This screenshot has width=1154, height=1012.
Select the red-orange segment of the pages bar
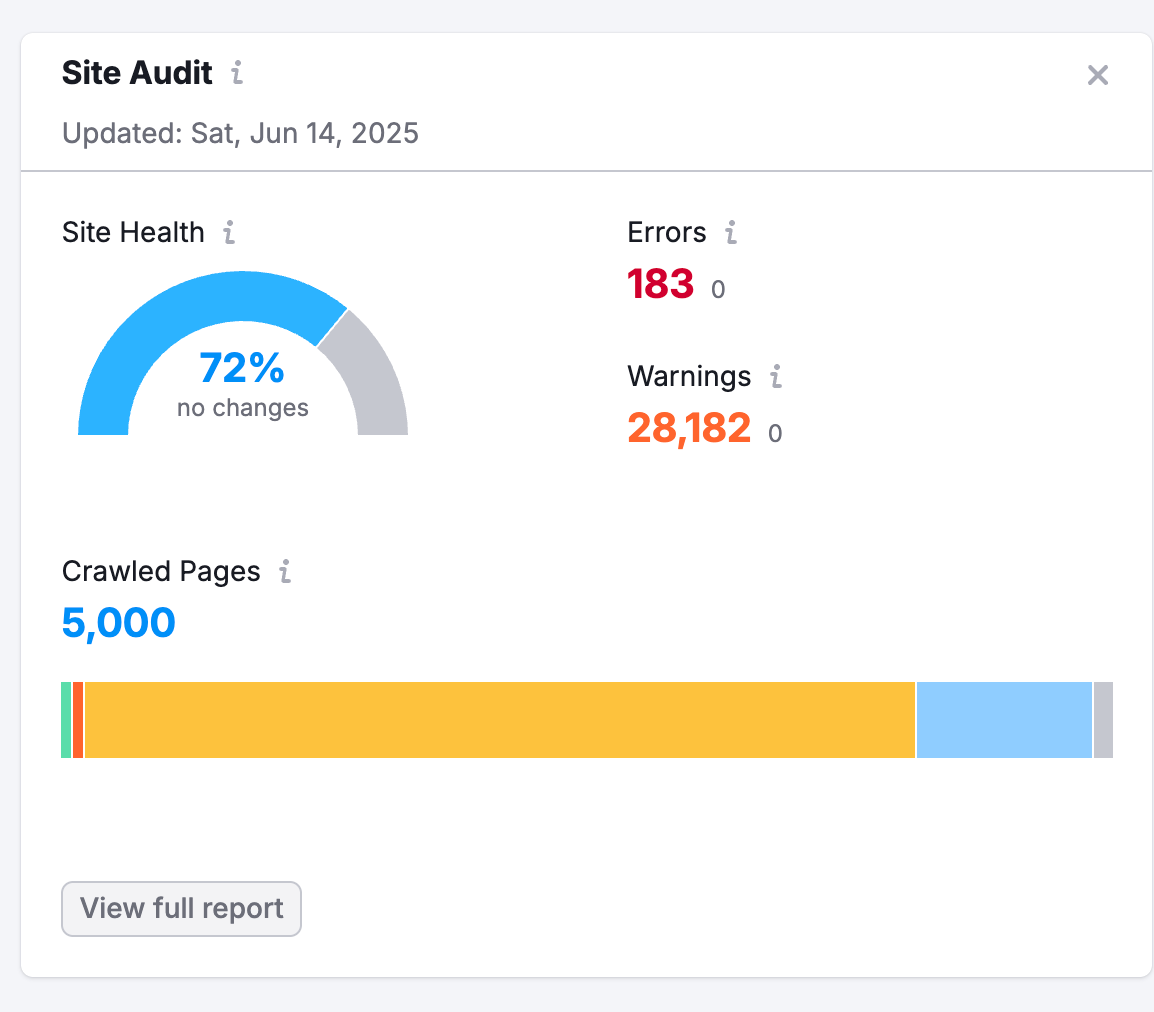pos(78,720)
